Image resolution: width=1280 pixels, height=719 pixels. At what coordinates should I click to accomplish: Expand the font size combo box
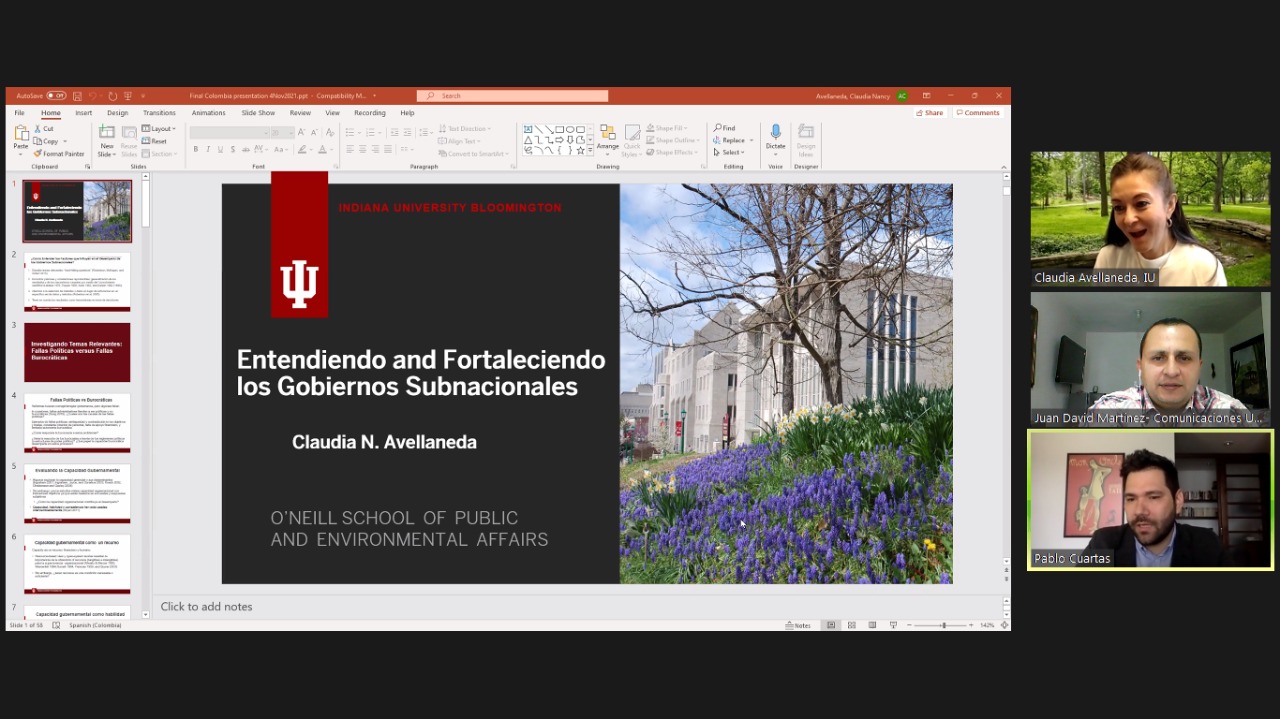coord(289,132)
